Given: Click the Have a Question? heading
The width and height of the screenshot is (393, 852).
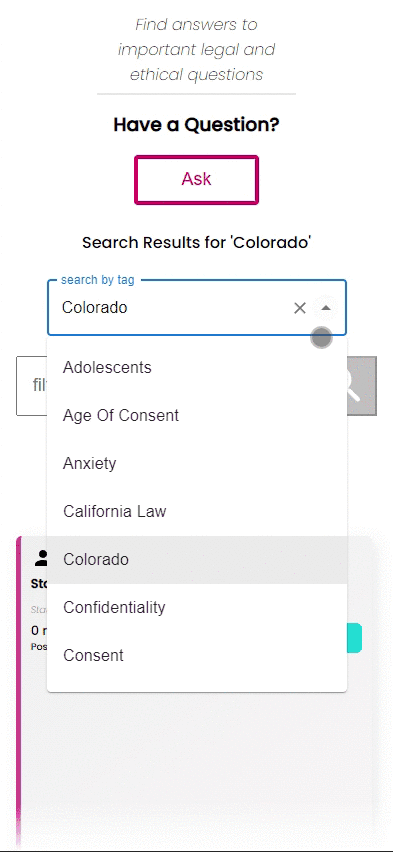Looking at the screenshot, I should point(196,125).
